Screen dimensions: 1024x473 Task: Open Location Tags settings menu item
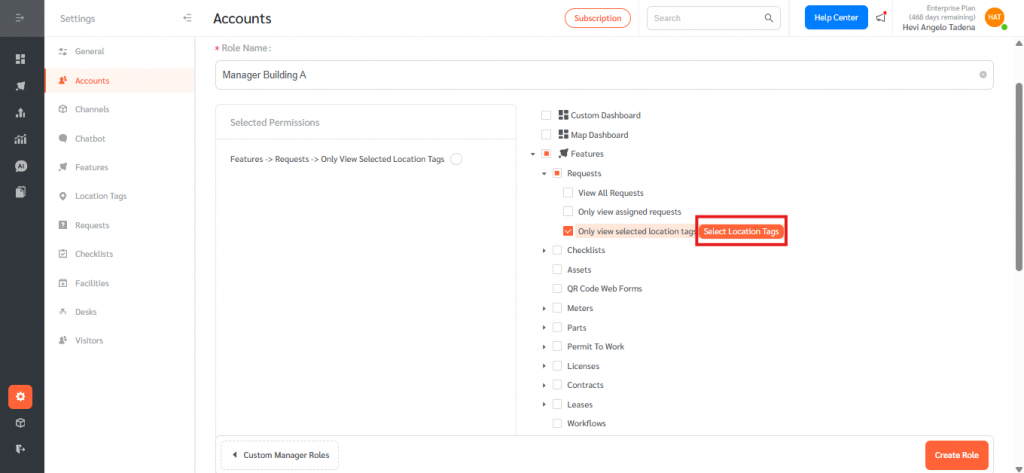click(100, 196)
